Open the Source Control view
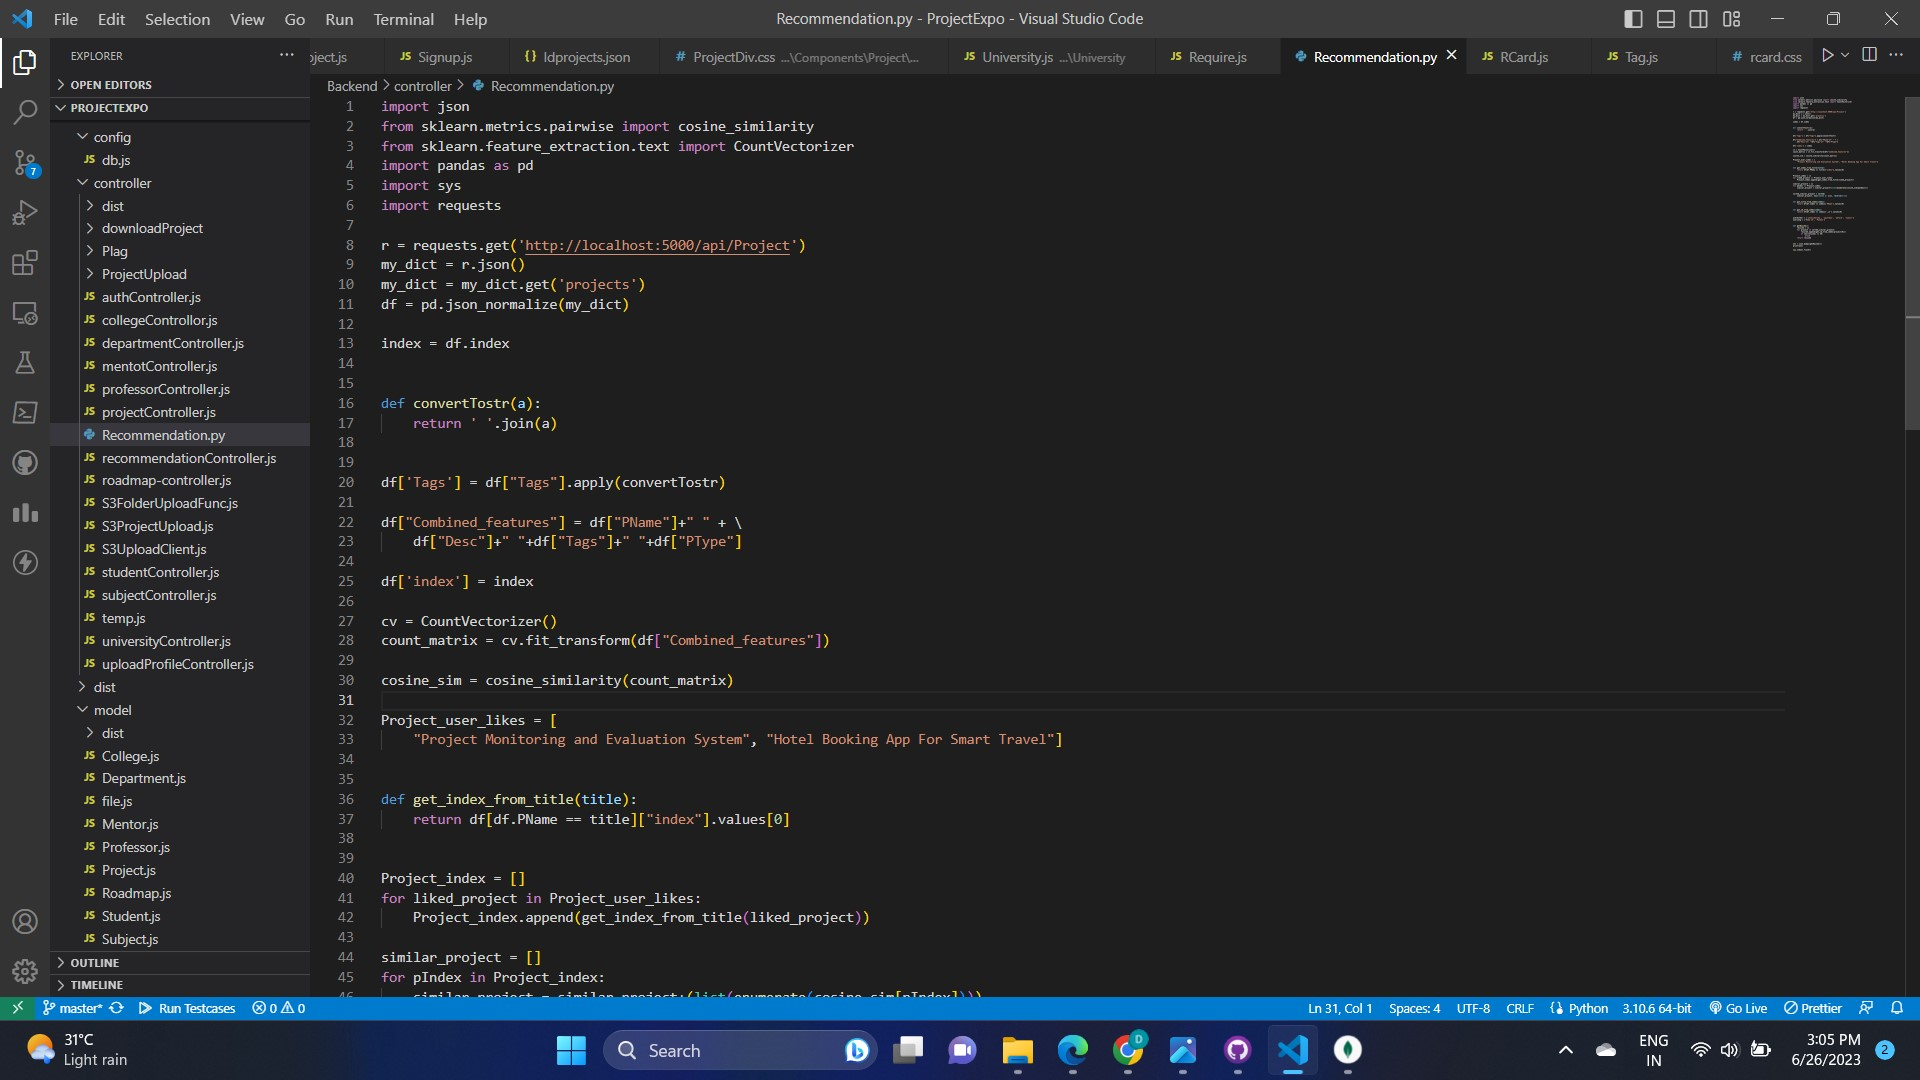Screen dimensions: 1920x1080 click(x=25, y=163)
